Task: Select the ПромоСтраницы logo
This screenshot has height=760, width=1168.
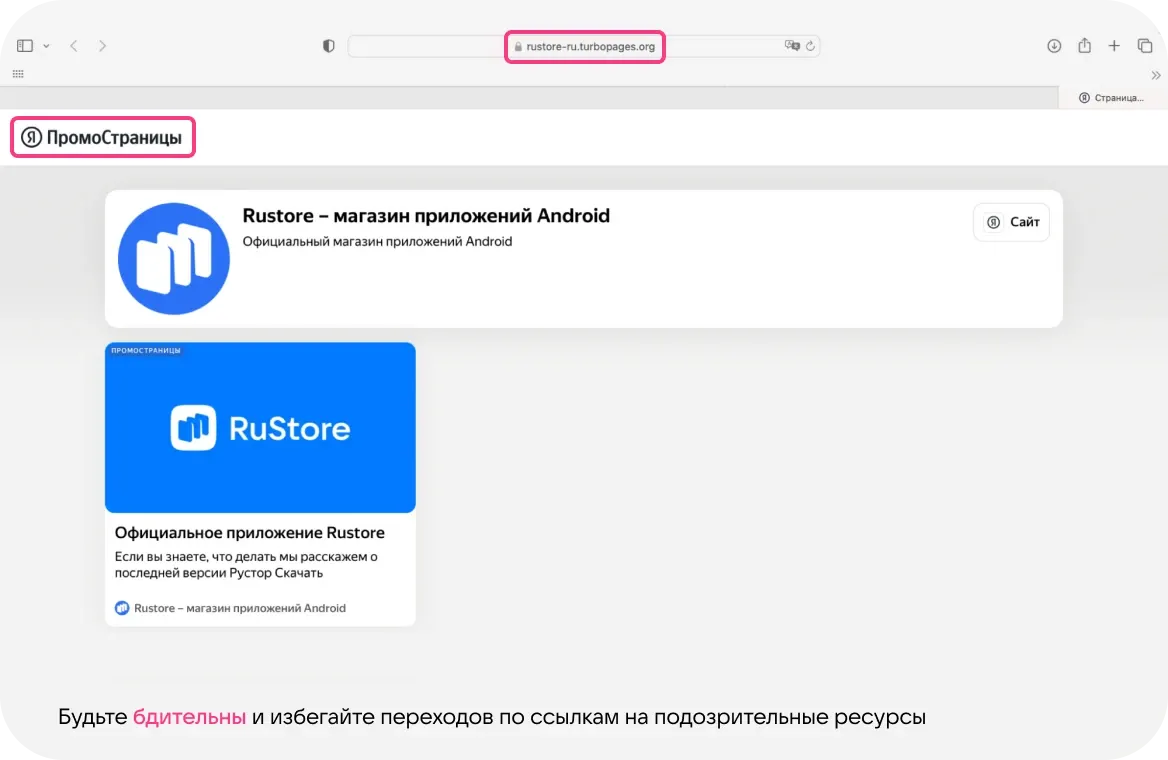Action: [102, 137]
